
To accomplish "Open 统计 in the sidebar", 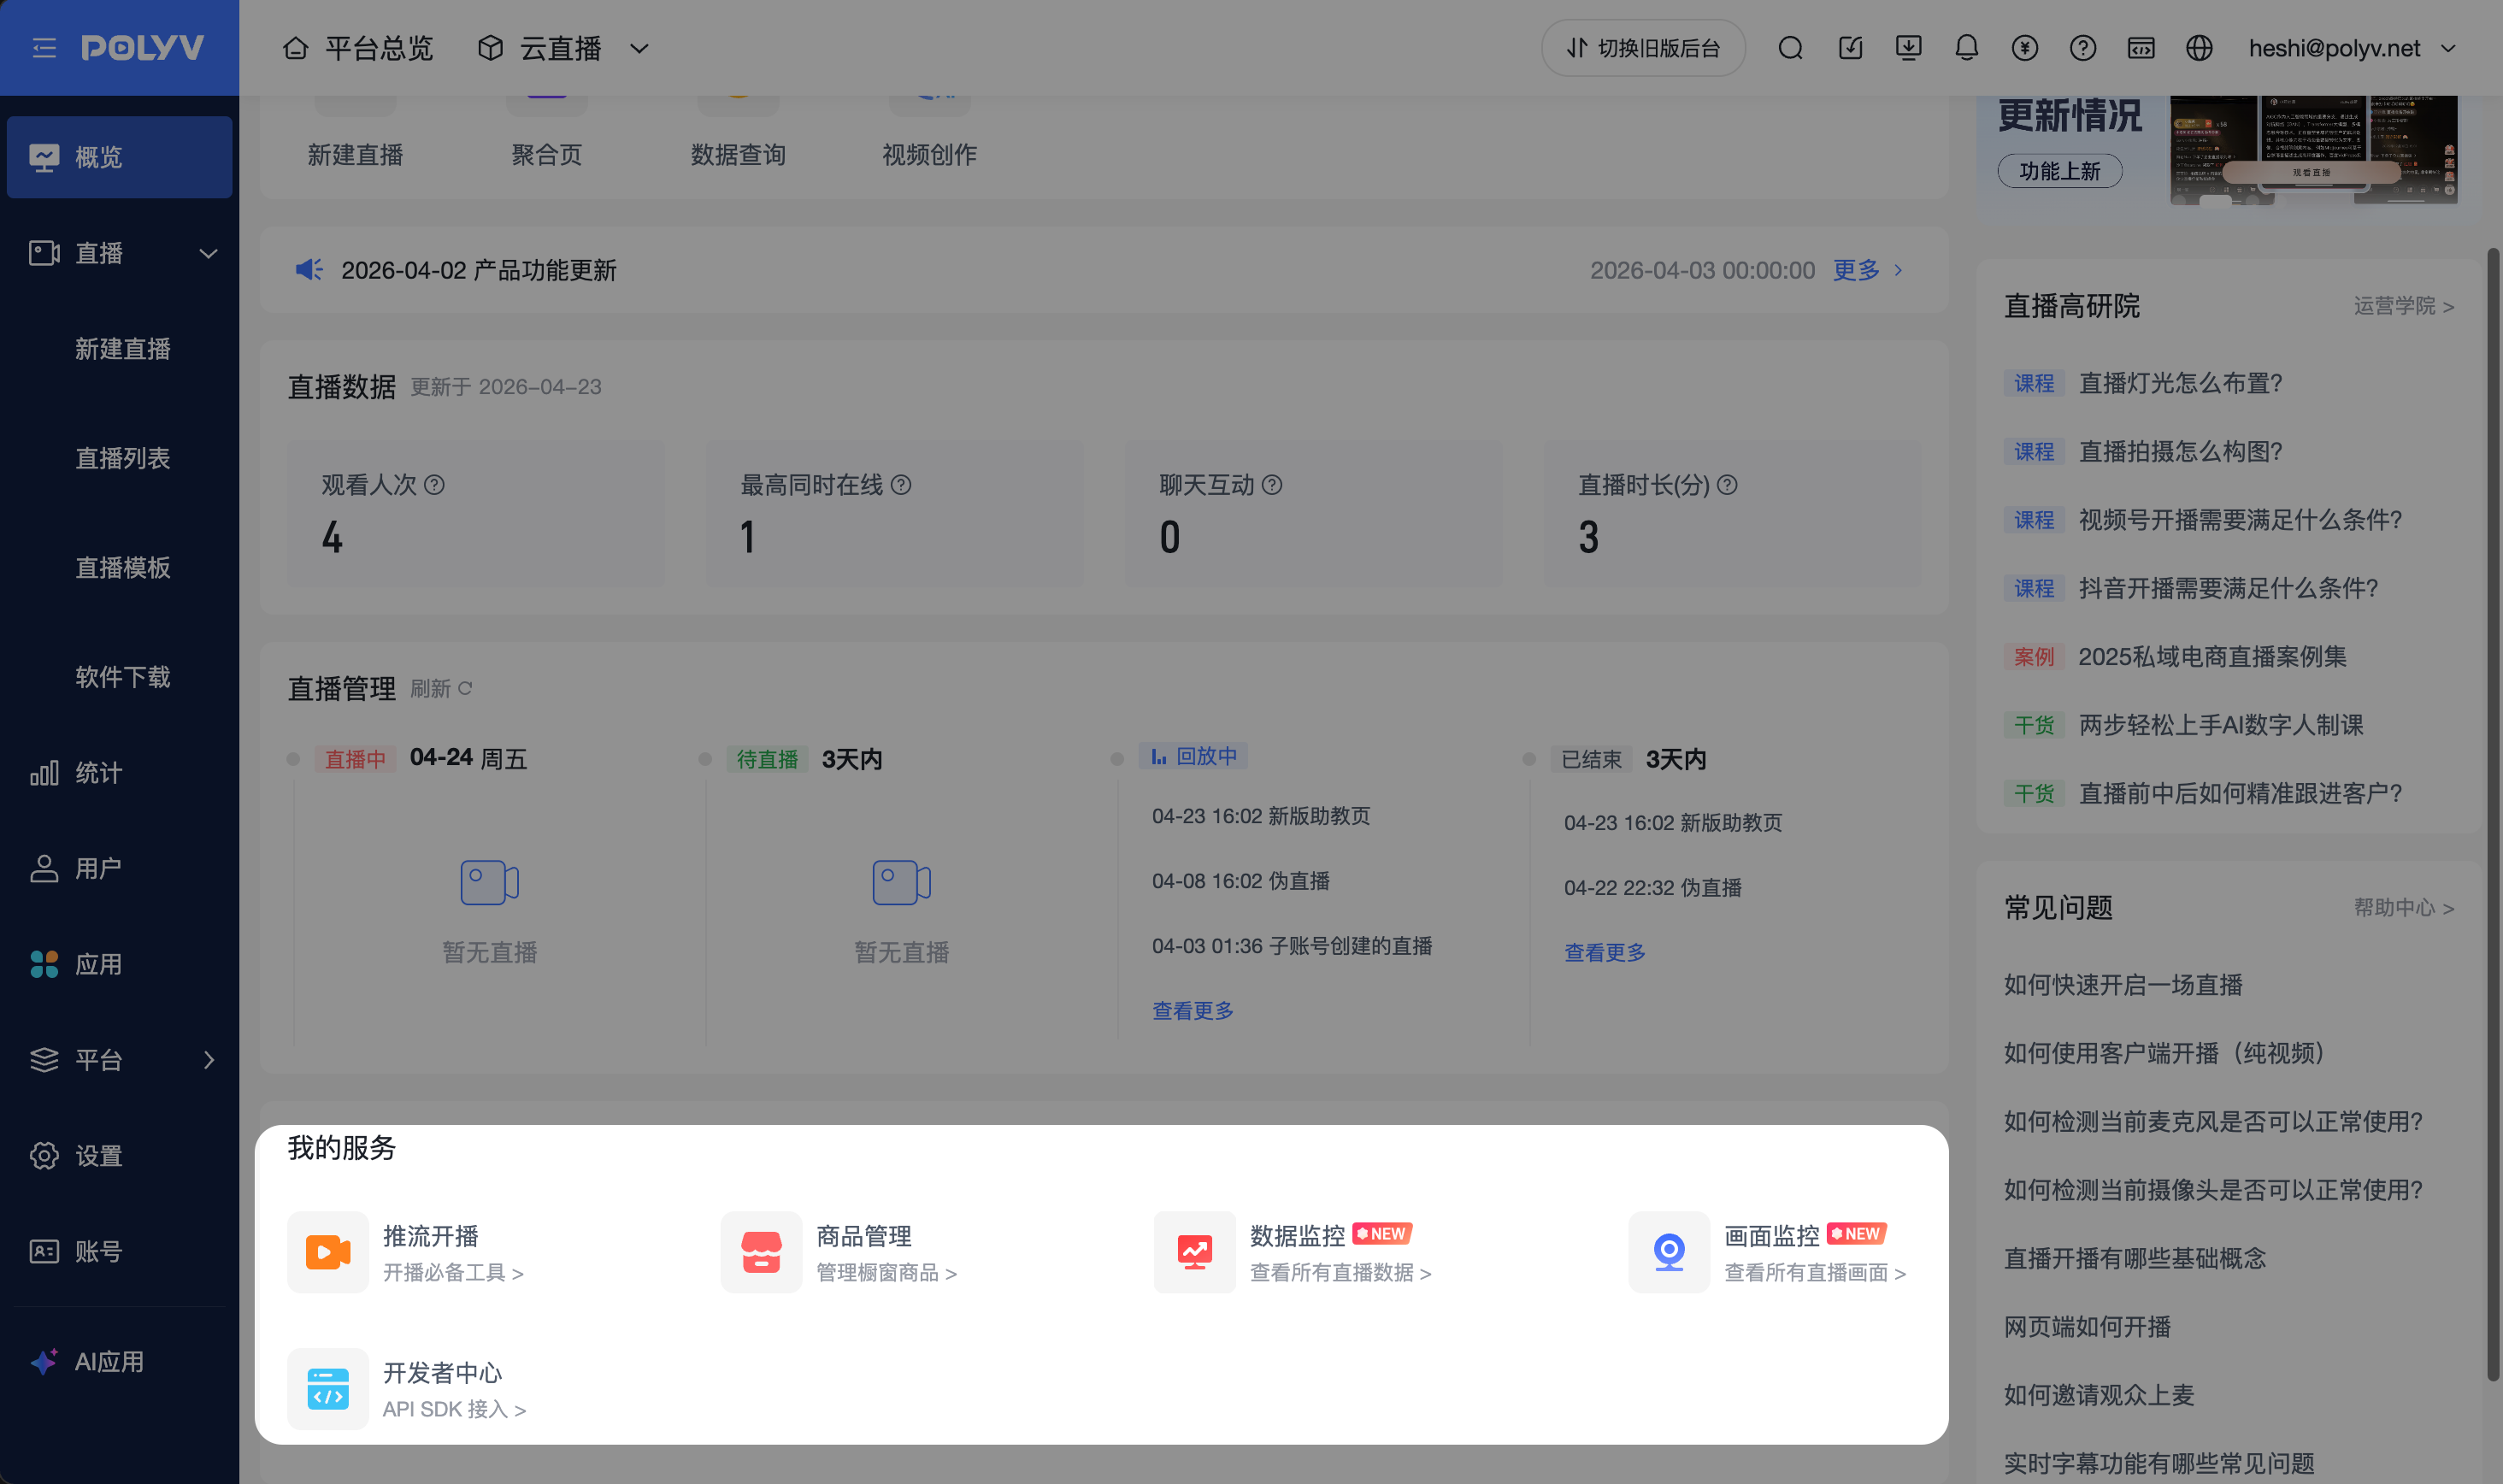I will [x=119, y=773].
